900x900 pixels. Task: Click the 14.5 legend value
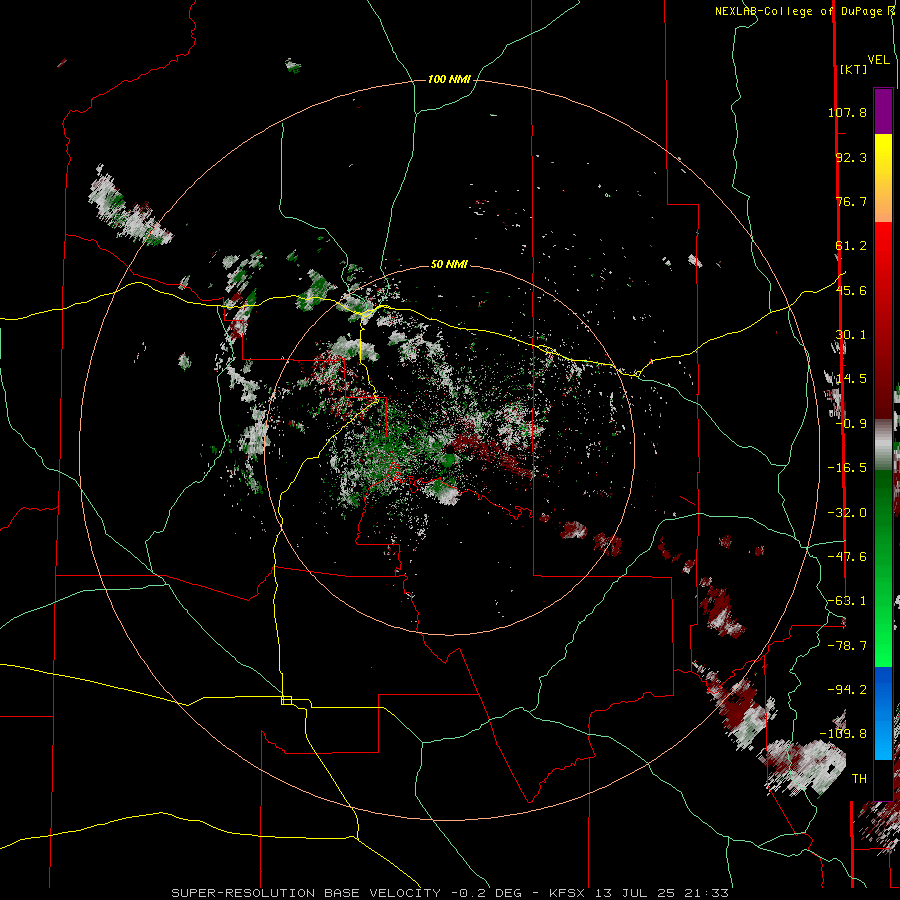(x=851, y=379)
